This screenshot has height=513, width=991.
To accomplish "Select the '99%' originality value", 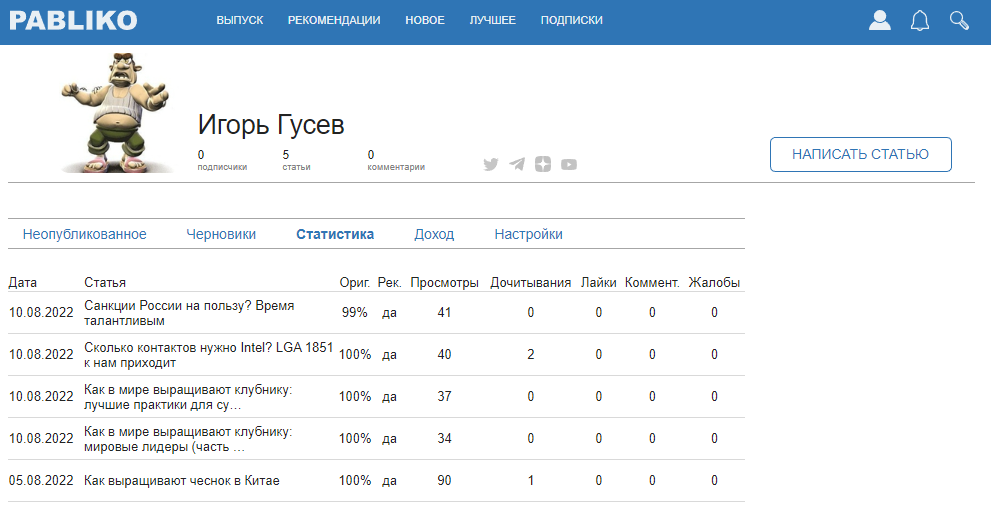I will coord(355,313).
